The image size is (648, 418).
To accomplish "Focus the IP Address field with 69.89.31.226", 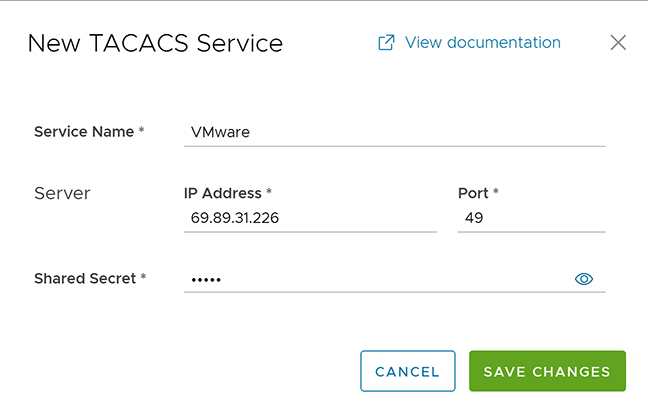I will pyautogui.click(x=310, y=217).
